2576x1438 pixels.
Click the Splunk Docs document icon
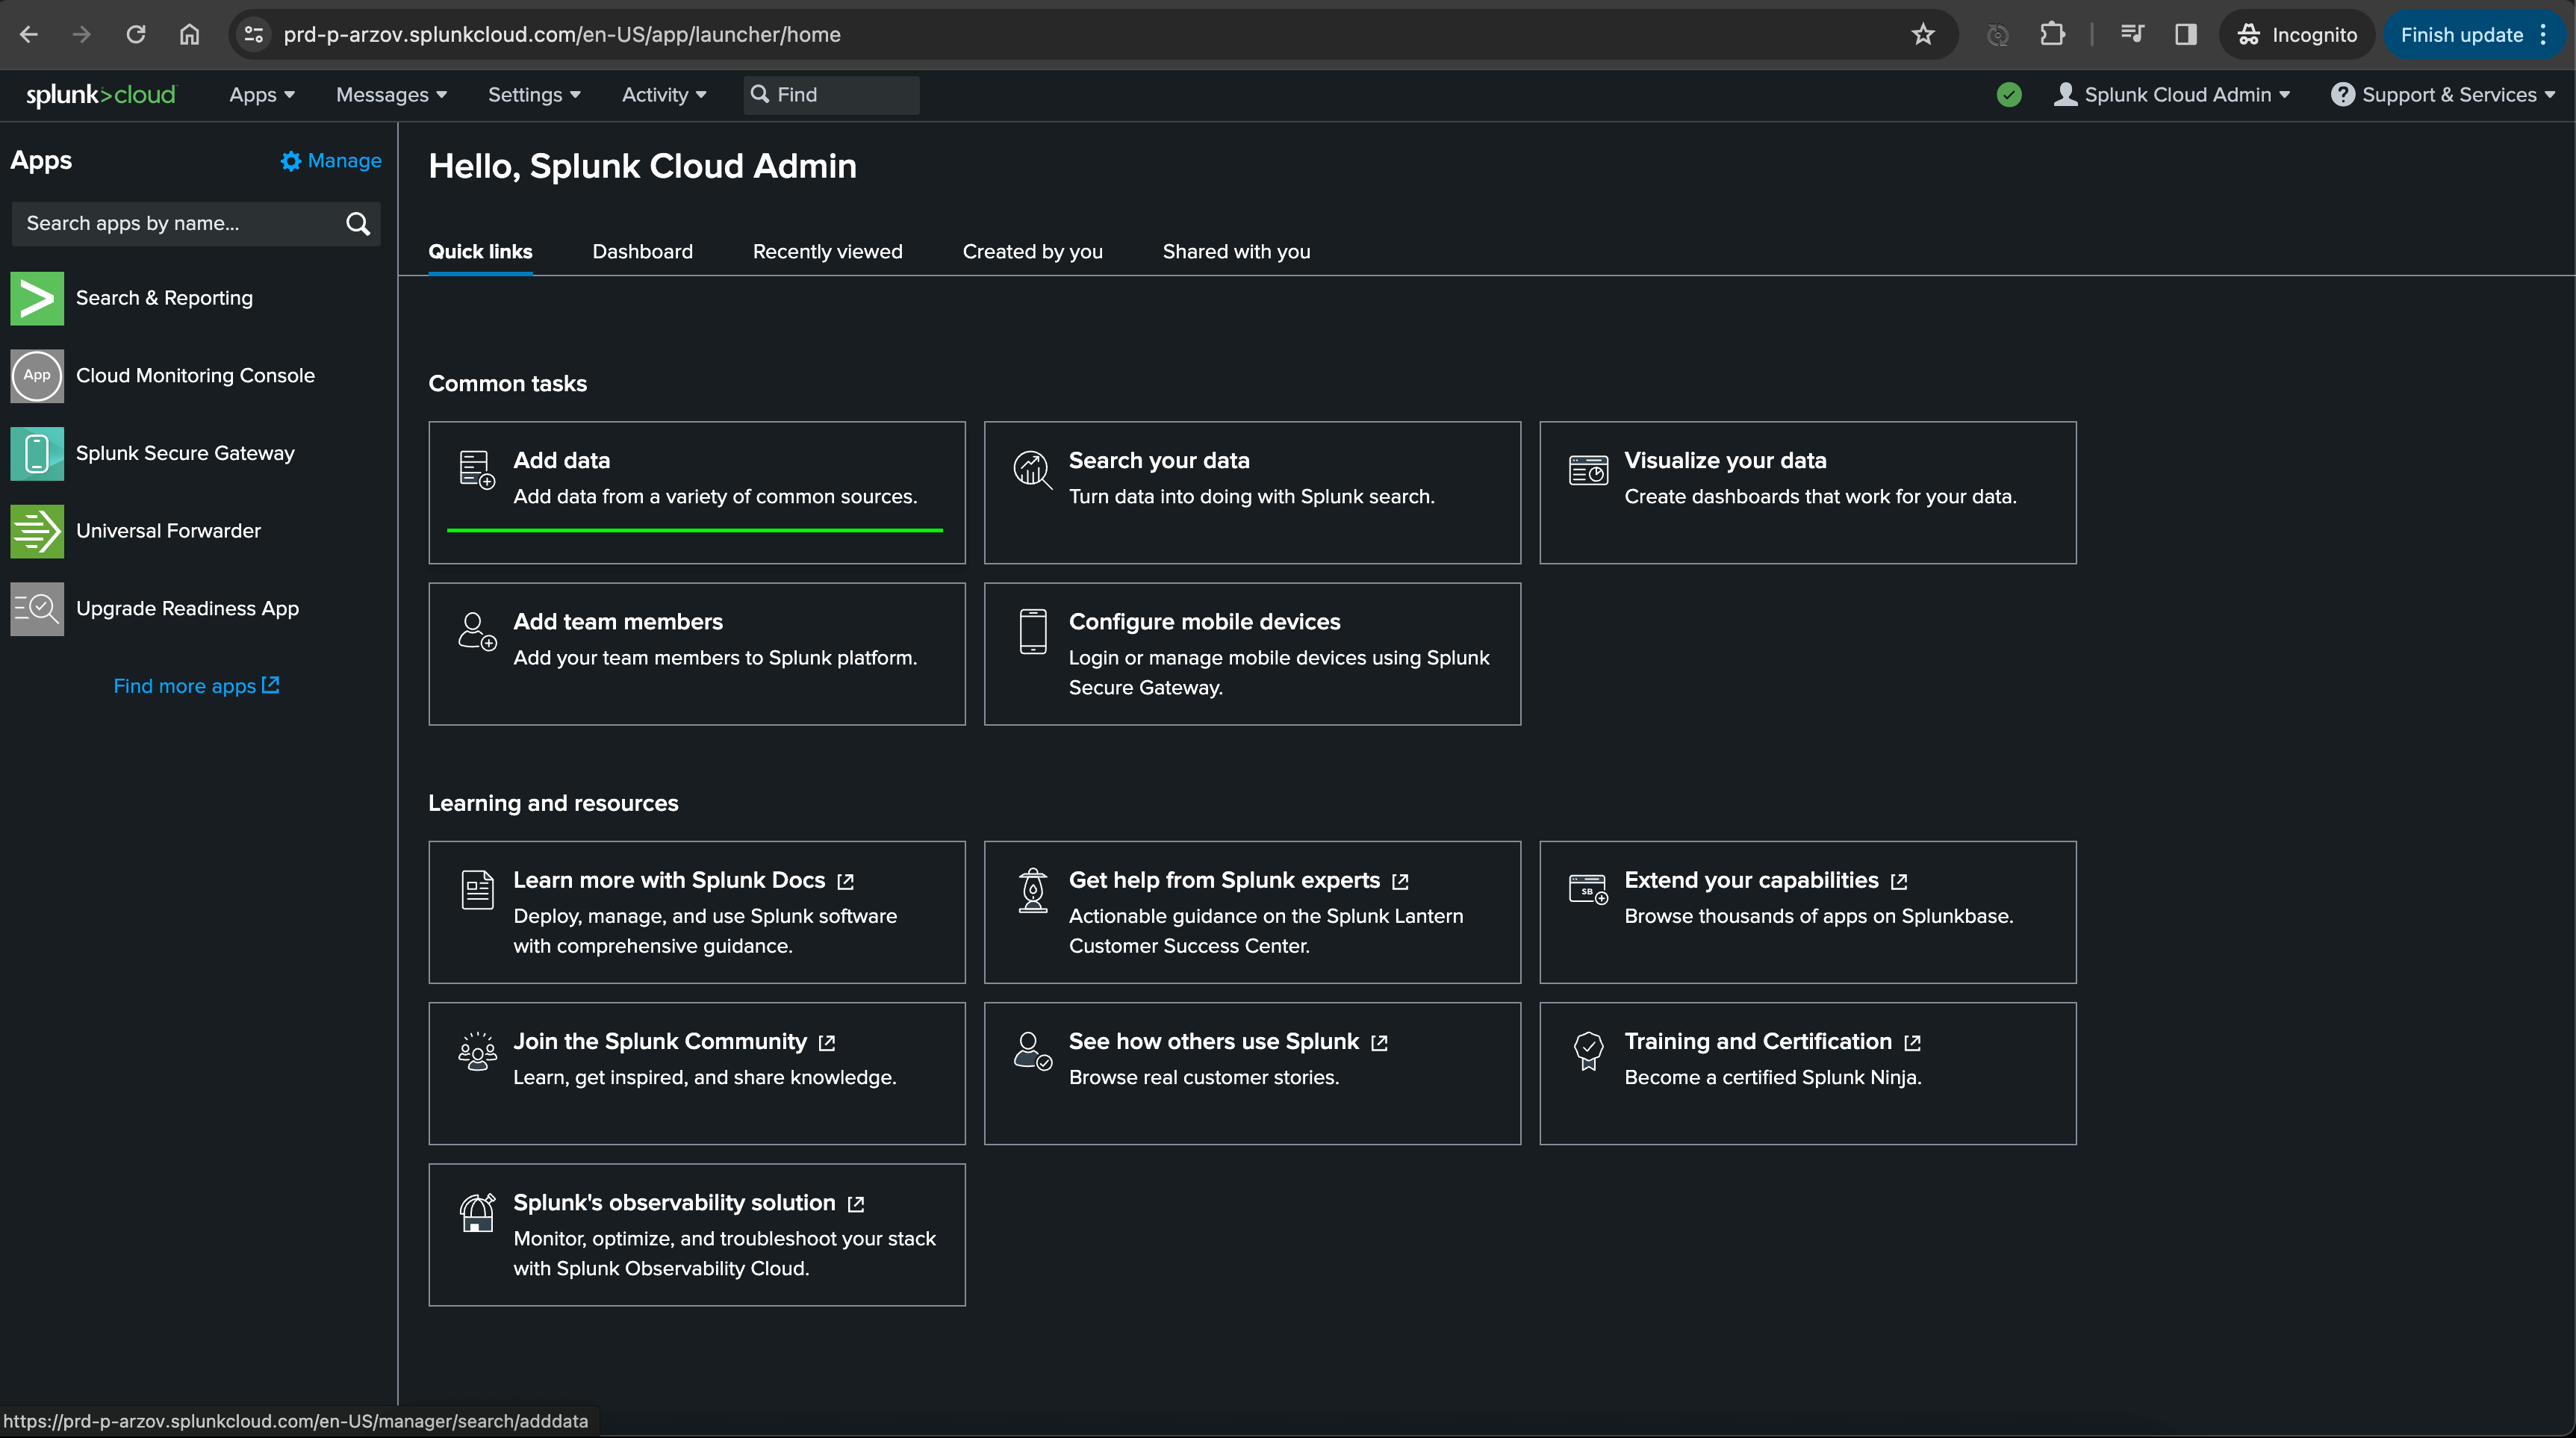(x=477, y=889)
